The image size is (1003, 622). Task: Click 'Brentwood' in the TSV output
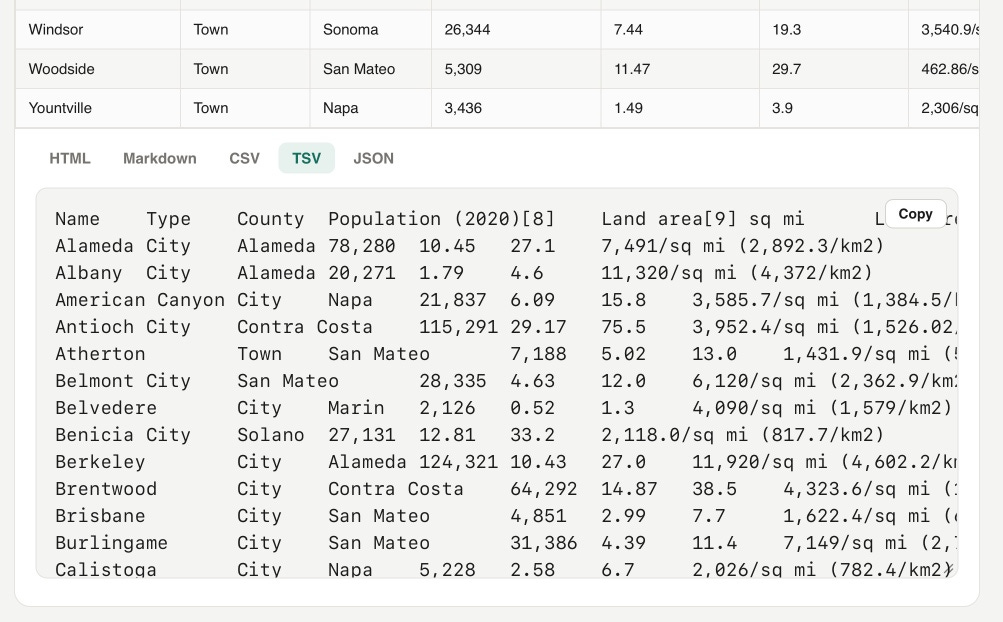106,489
